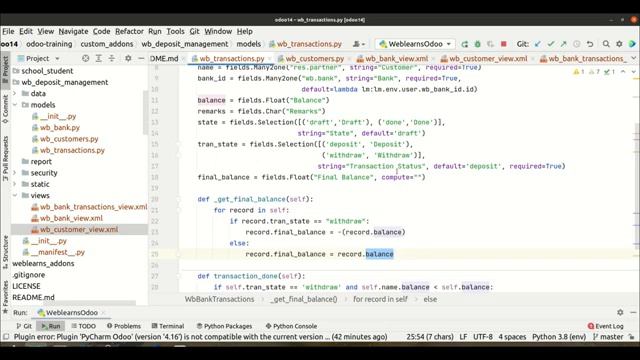Hide the Run panel with the minus icon
Image resolution: width=640 pixels, height=360 pixels.
633,312
